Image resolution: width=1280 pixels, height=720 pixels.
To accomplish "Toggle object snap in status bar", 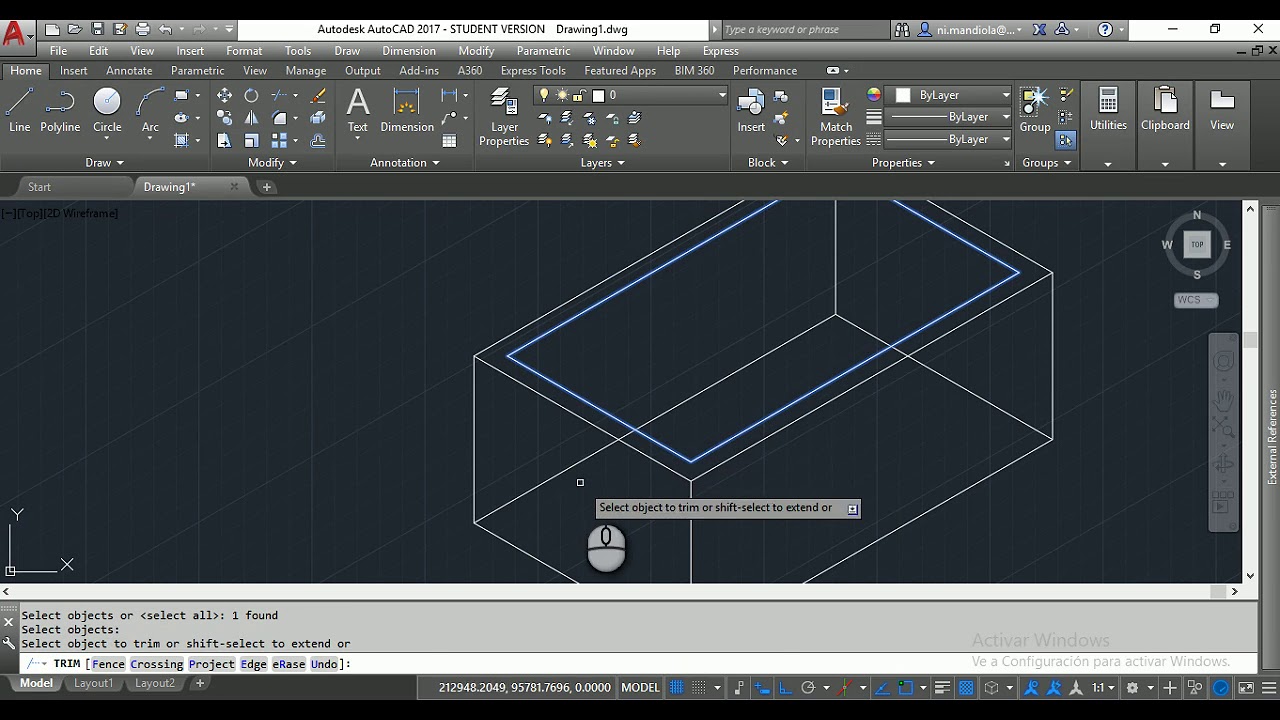I will pos(905,688).
